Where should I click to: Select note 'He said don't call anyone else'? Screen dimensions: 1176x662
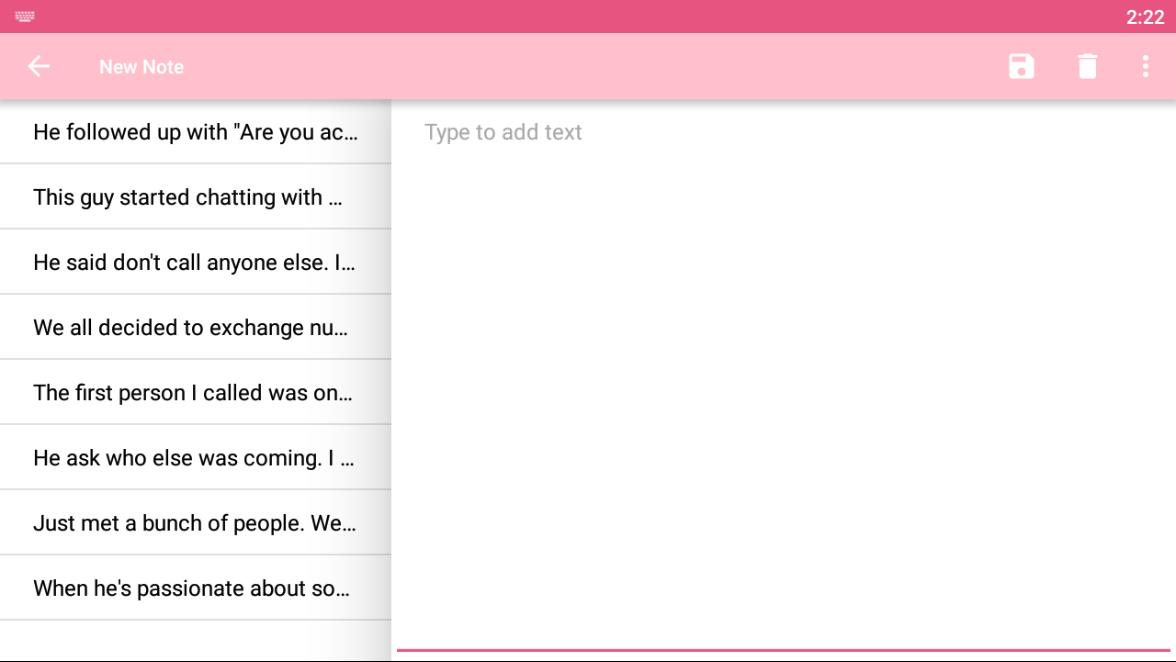(195, 262)
